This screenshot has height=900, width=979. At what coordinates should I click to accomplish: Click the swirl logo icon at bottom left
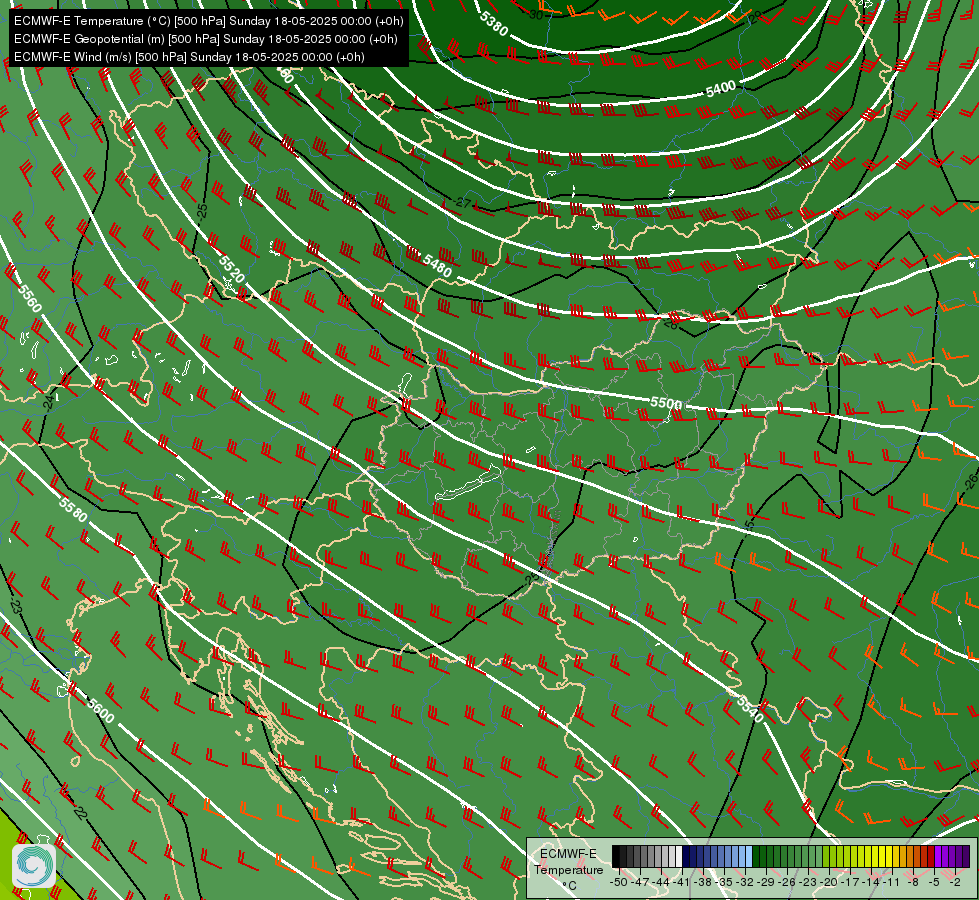tap(34, 866)
